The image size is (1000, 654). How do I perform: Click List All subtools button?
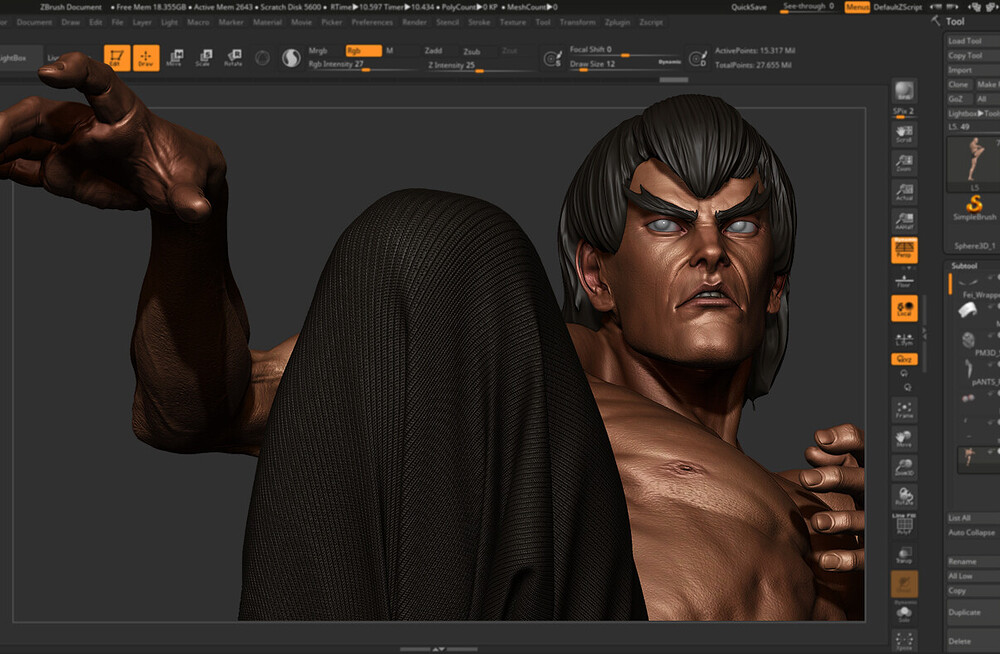pyautogui.click(x=972, y=517)
